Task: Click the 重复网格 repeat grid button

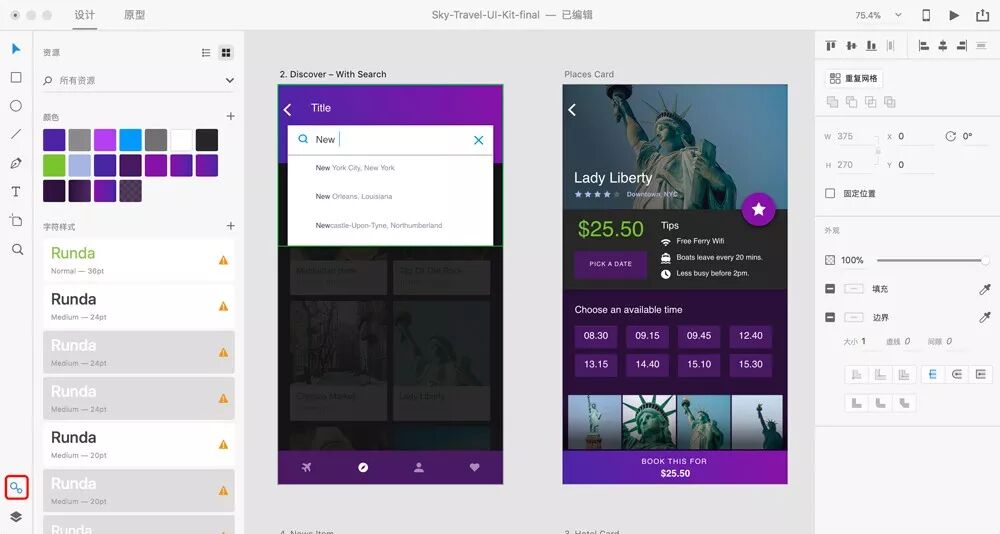Action: (854, 78)
